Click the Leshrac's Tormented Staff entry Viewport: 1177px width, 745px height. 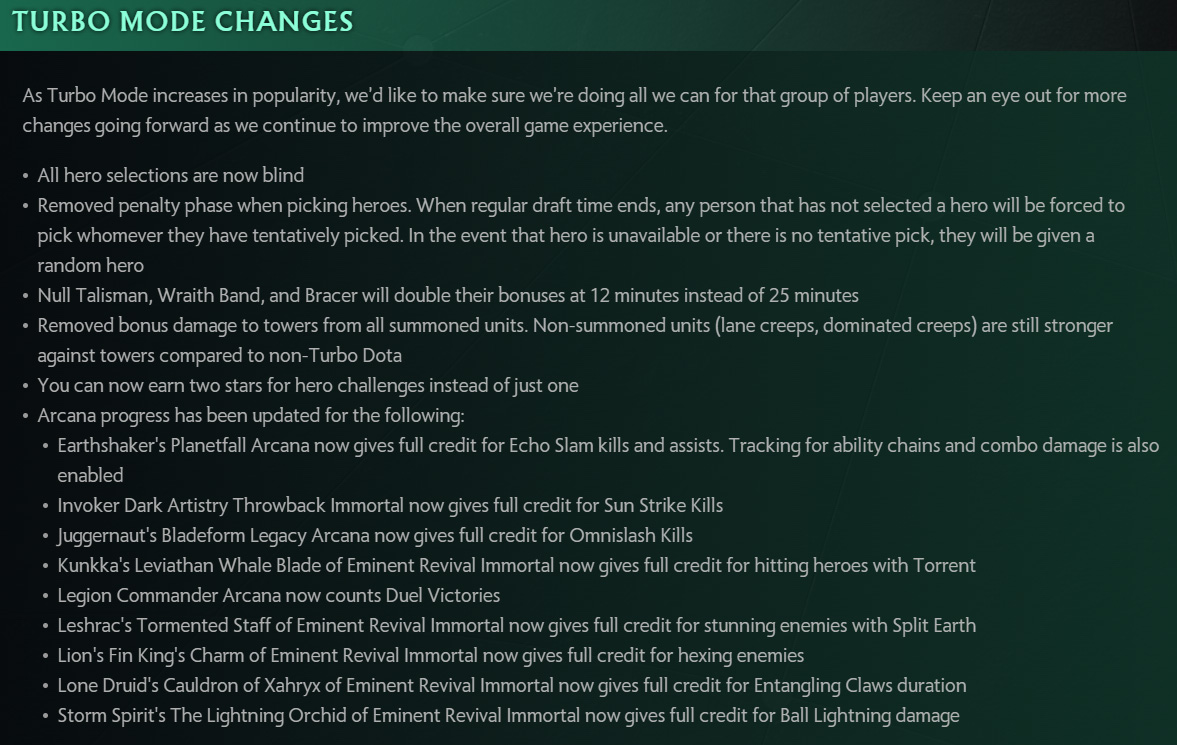(516, 626)
